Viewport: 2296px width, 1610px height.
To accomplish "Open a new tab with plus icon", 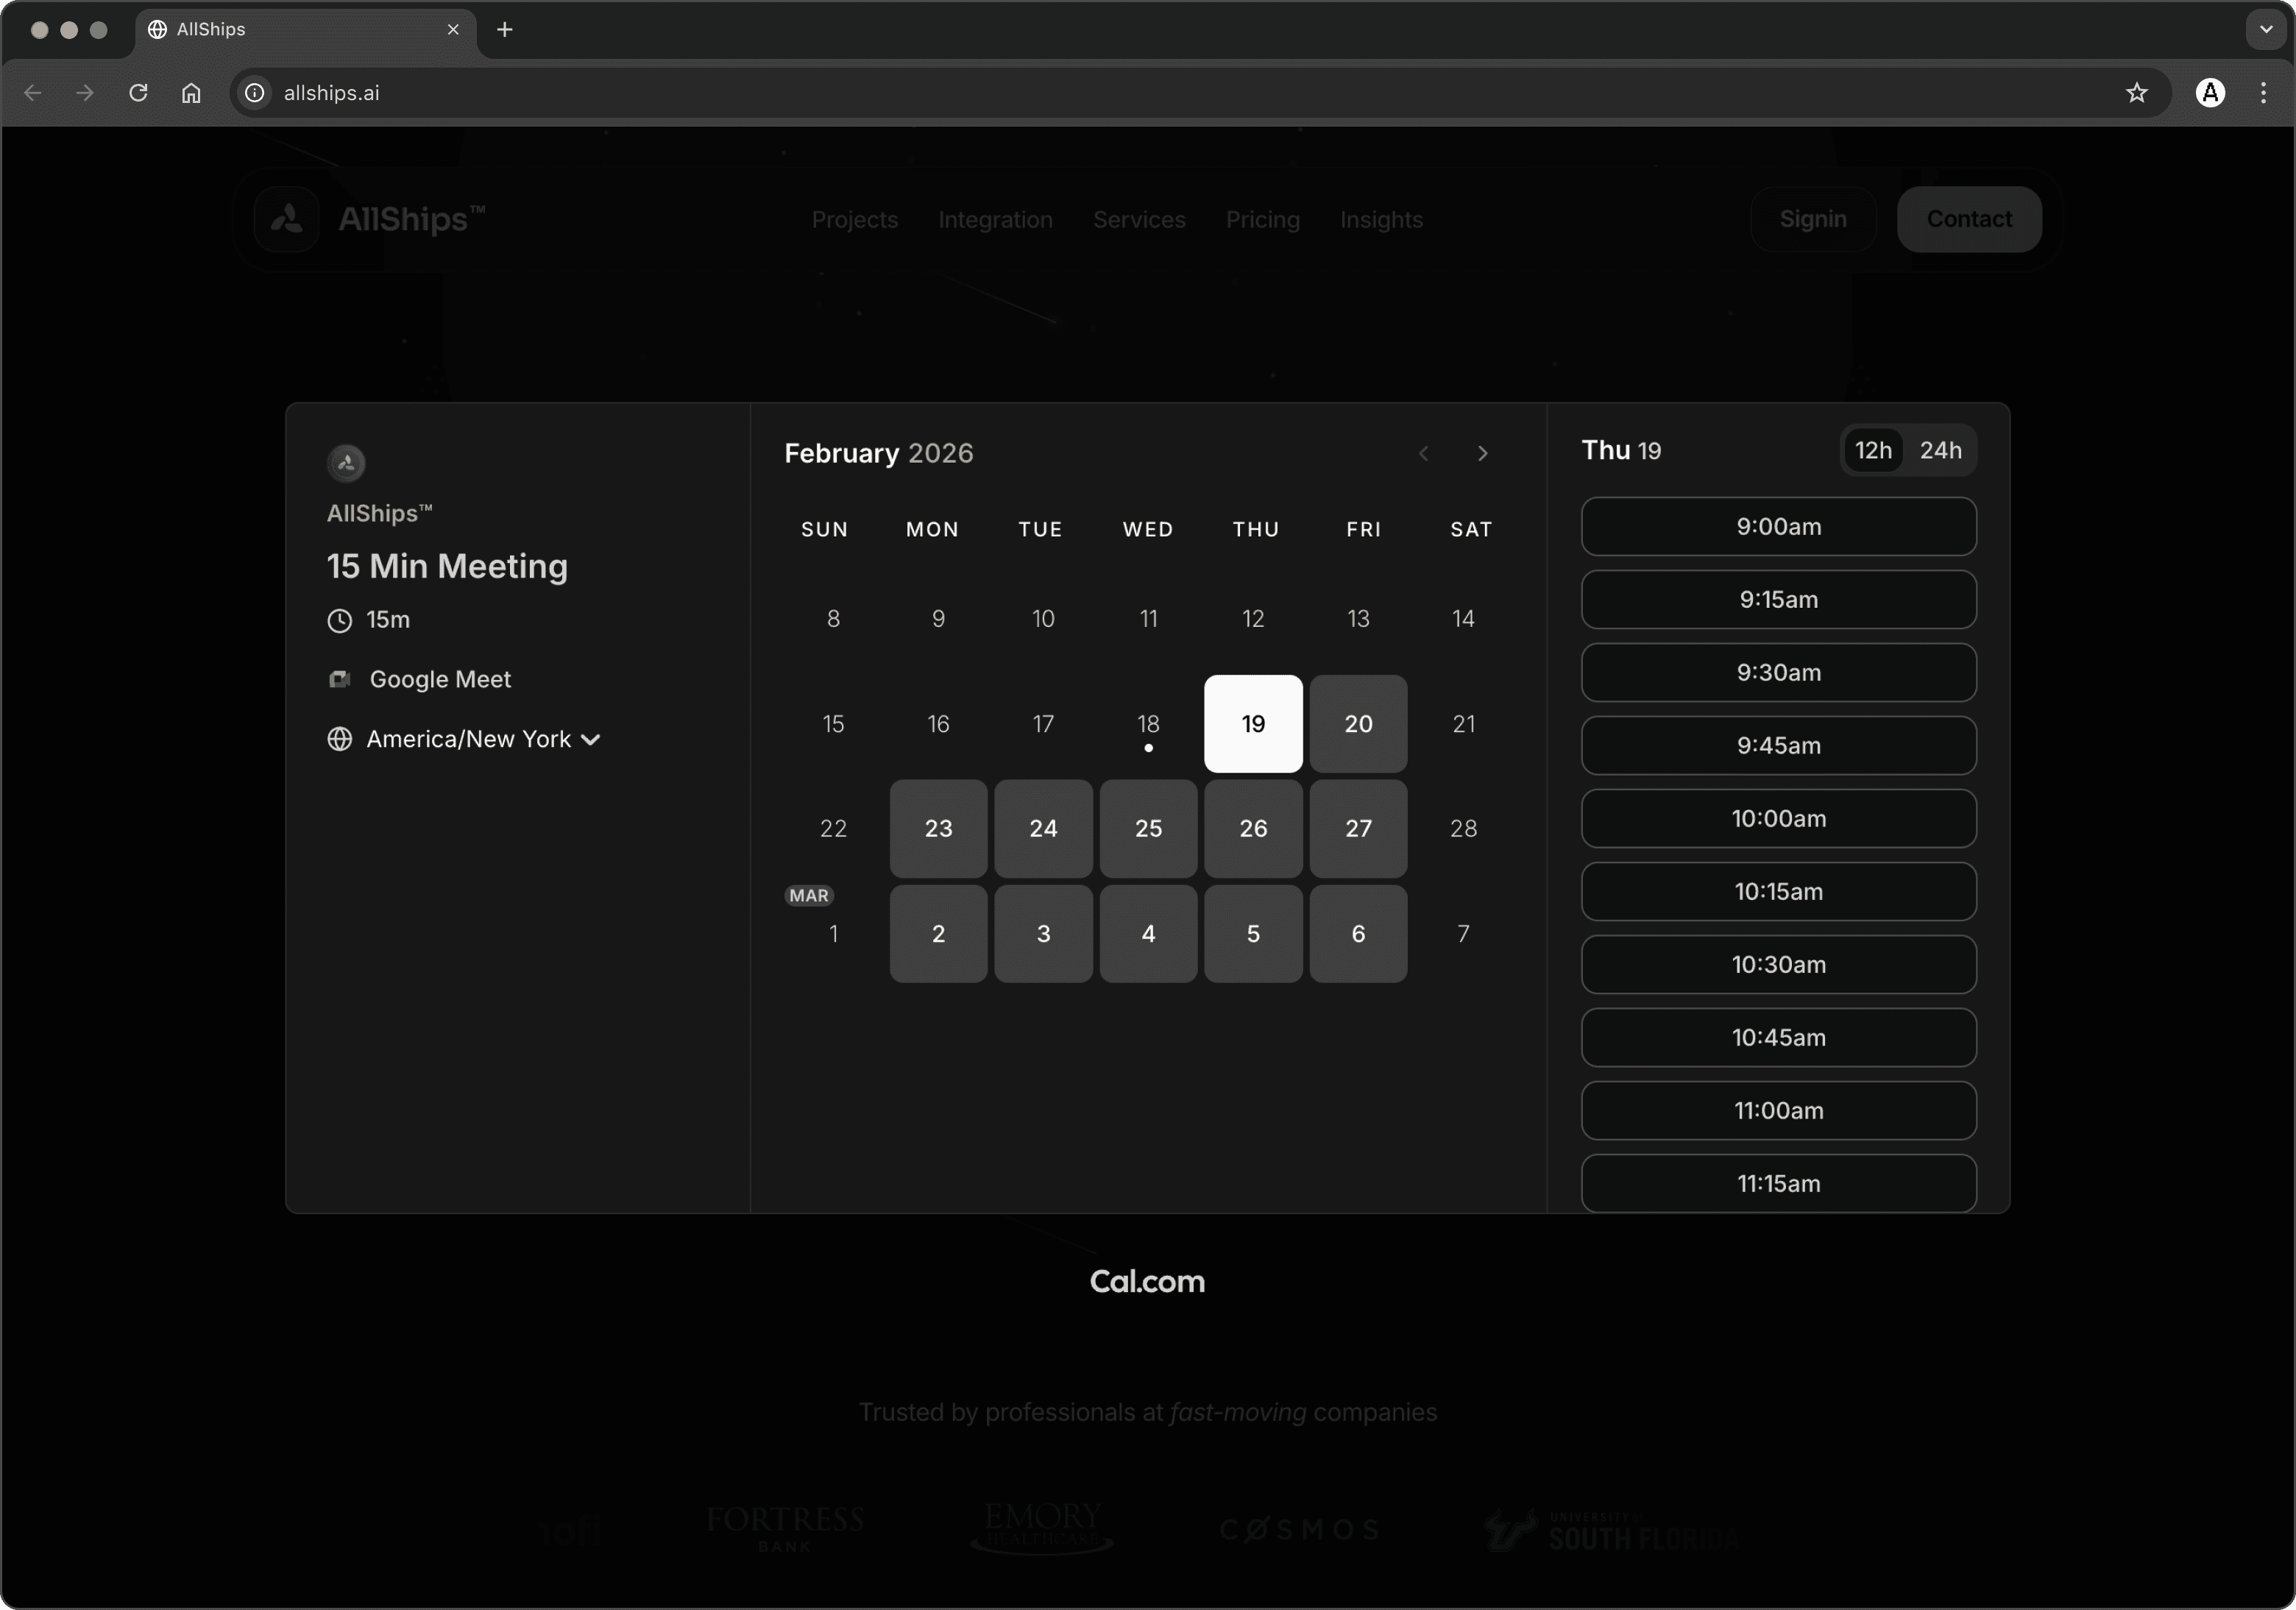I will (x=505, y=30).
